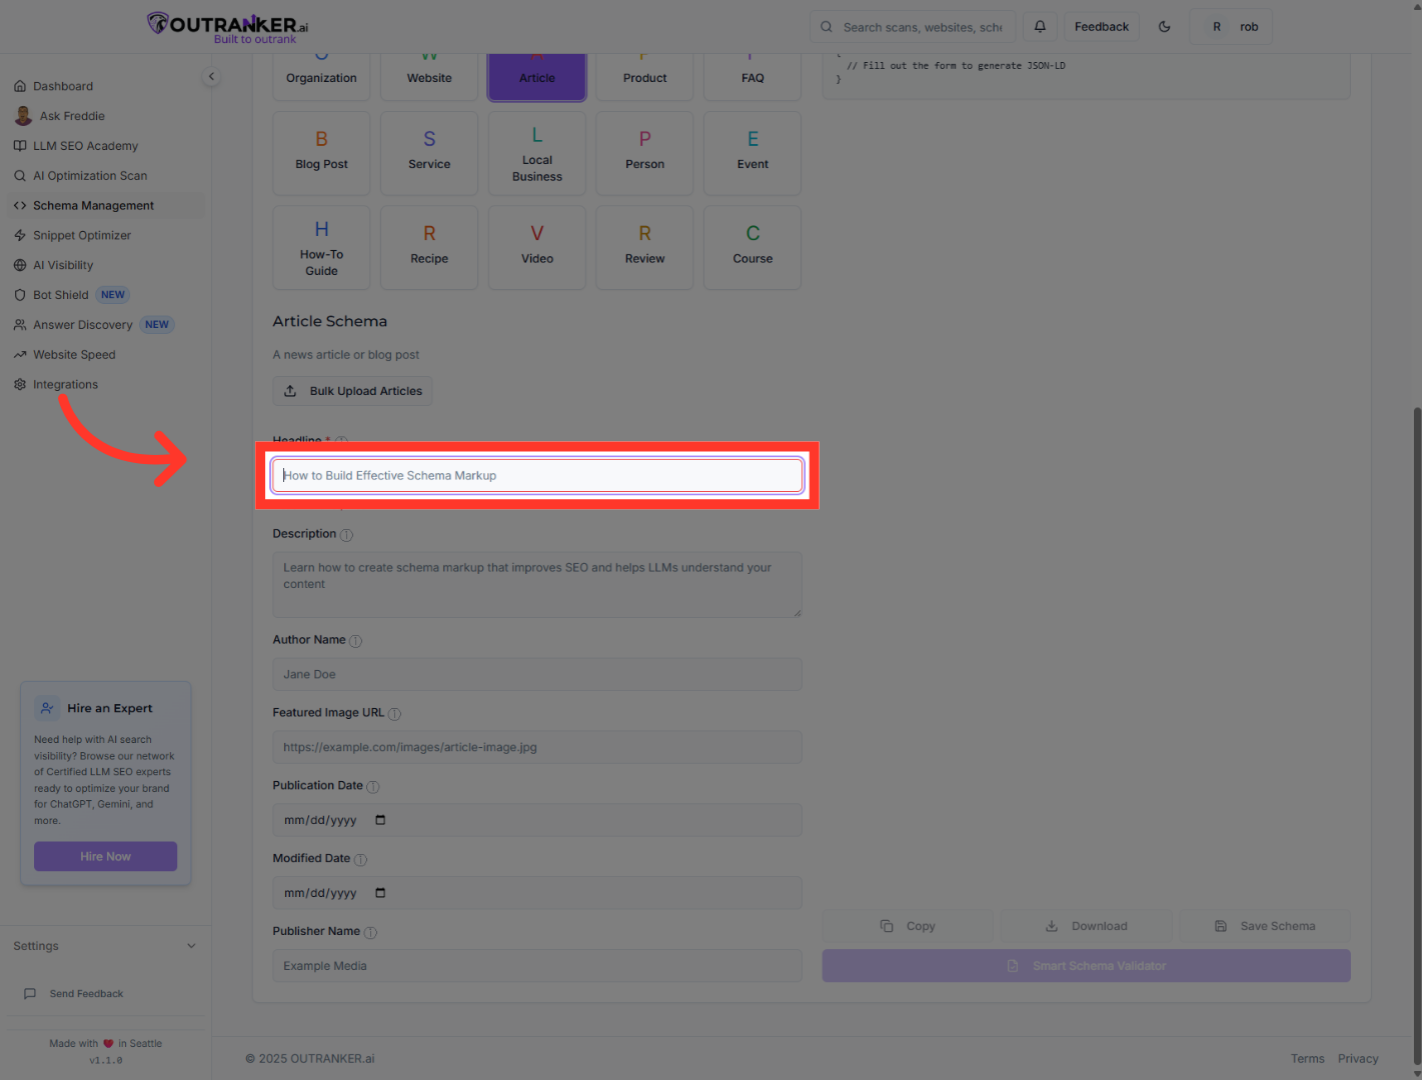Open Snippet Optimizer page

[82, 236]
